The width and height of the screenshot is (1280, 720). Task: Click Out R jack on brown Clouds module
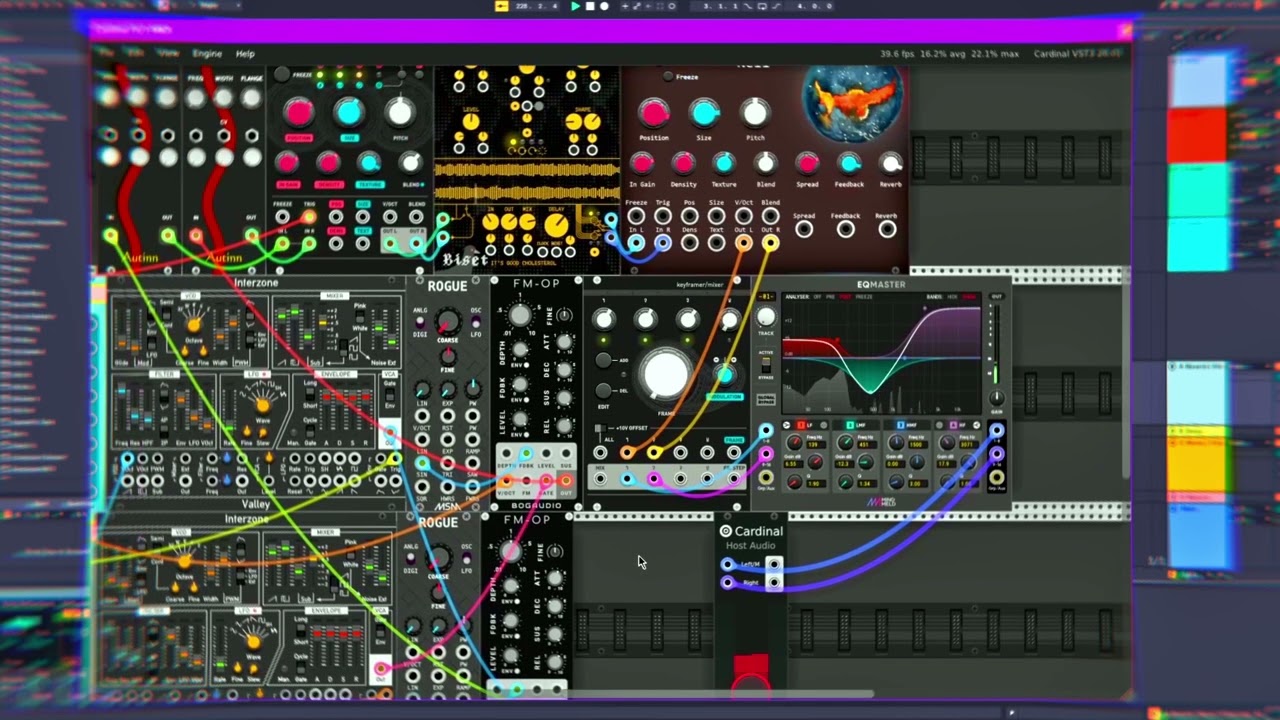770,242
